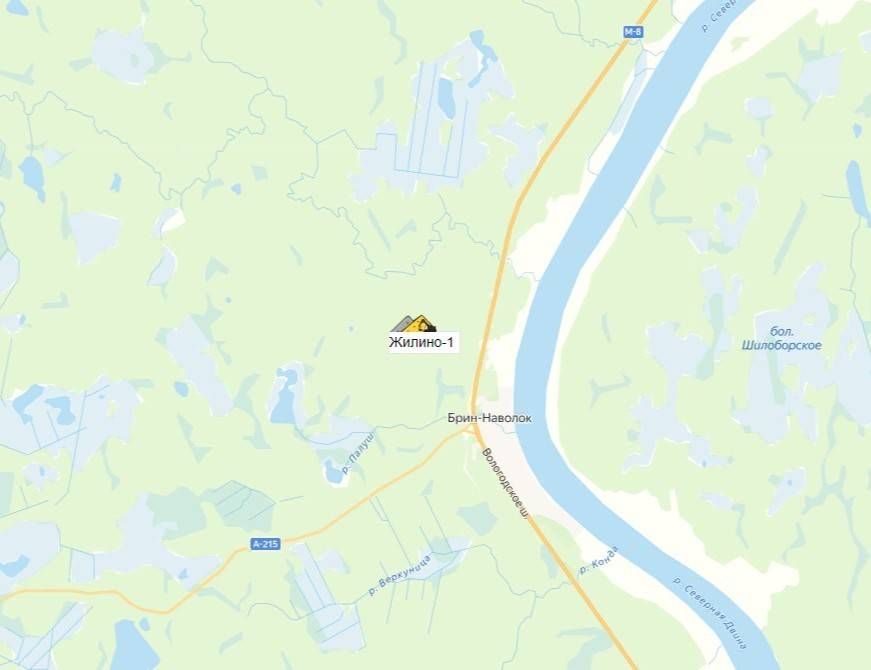
Task: Click the р. Веркуница river label
Action: point(400,575)
